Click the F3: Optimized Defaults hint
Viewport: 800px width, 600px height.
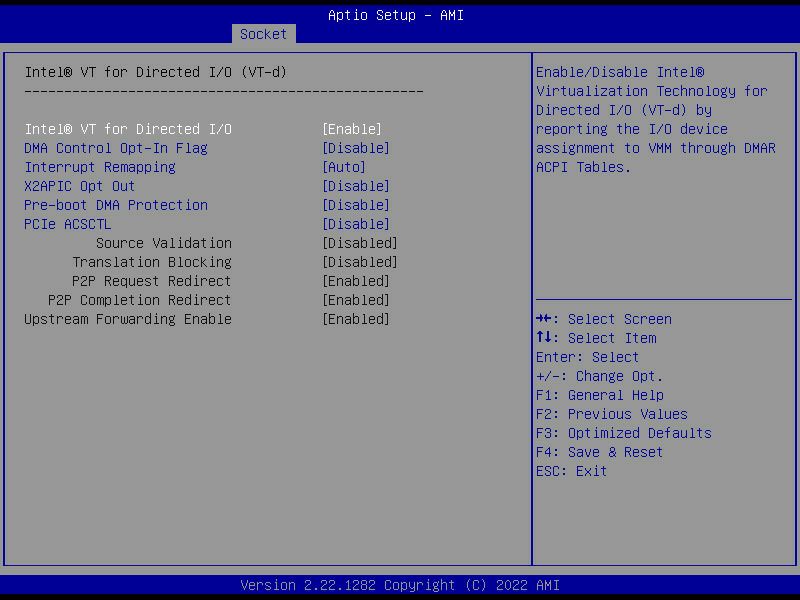click(x=623, y=433)
